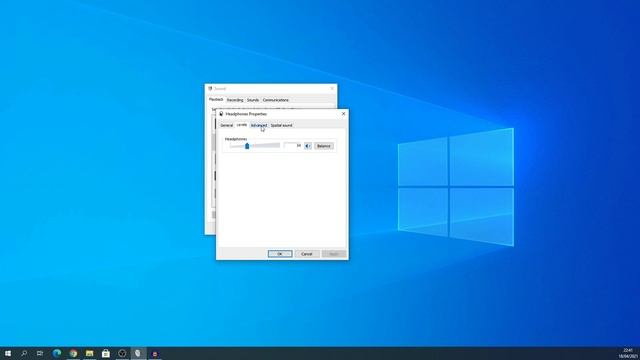The height and width of the screenshot is (360, 640).
Task: Open Playback tab in Sound window
Action: coord(216,100)
